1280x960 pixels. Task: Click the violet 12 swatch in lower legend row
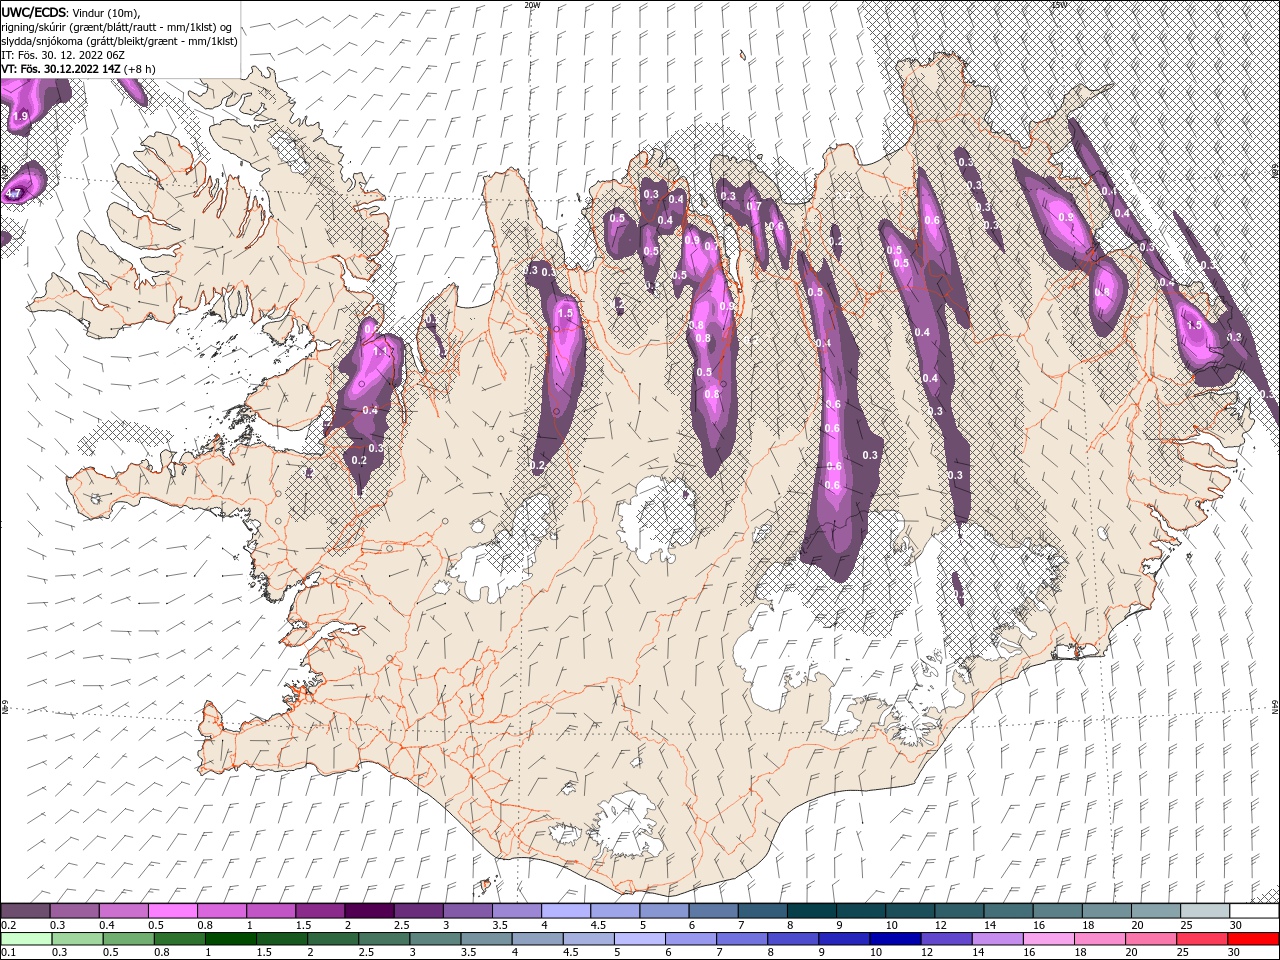click(944, 939)
